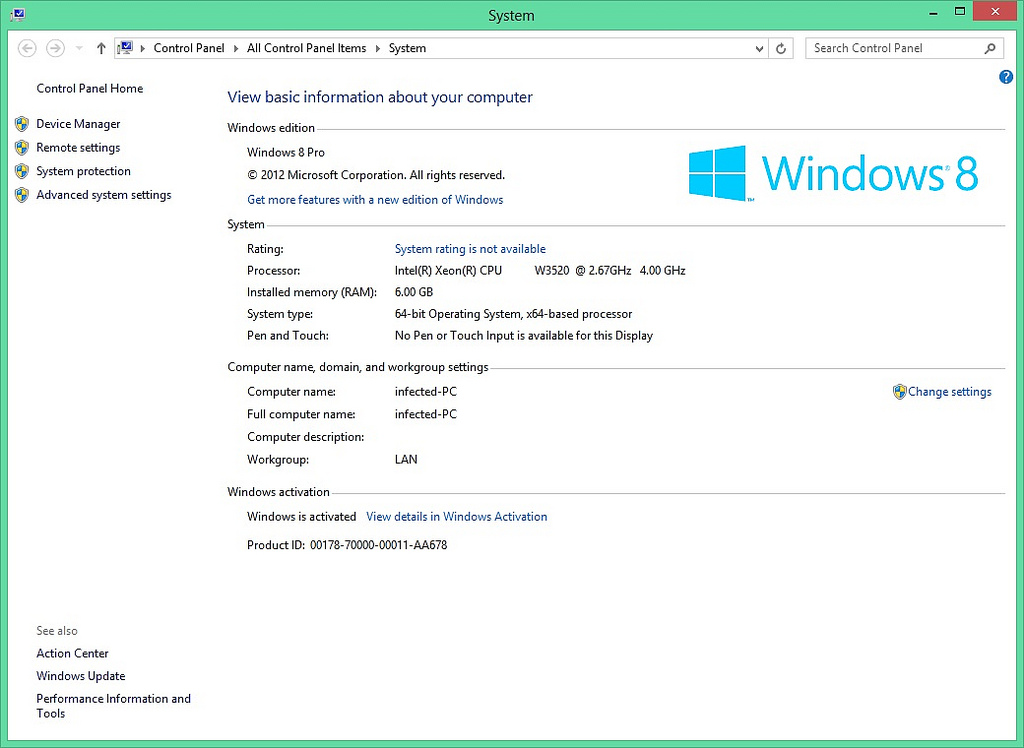The width and height of the screenshot is (1024, 748).
Task: Open Performance Information and Tools
Action: [x=114, y=706]
